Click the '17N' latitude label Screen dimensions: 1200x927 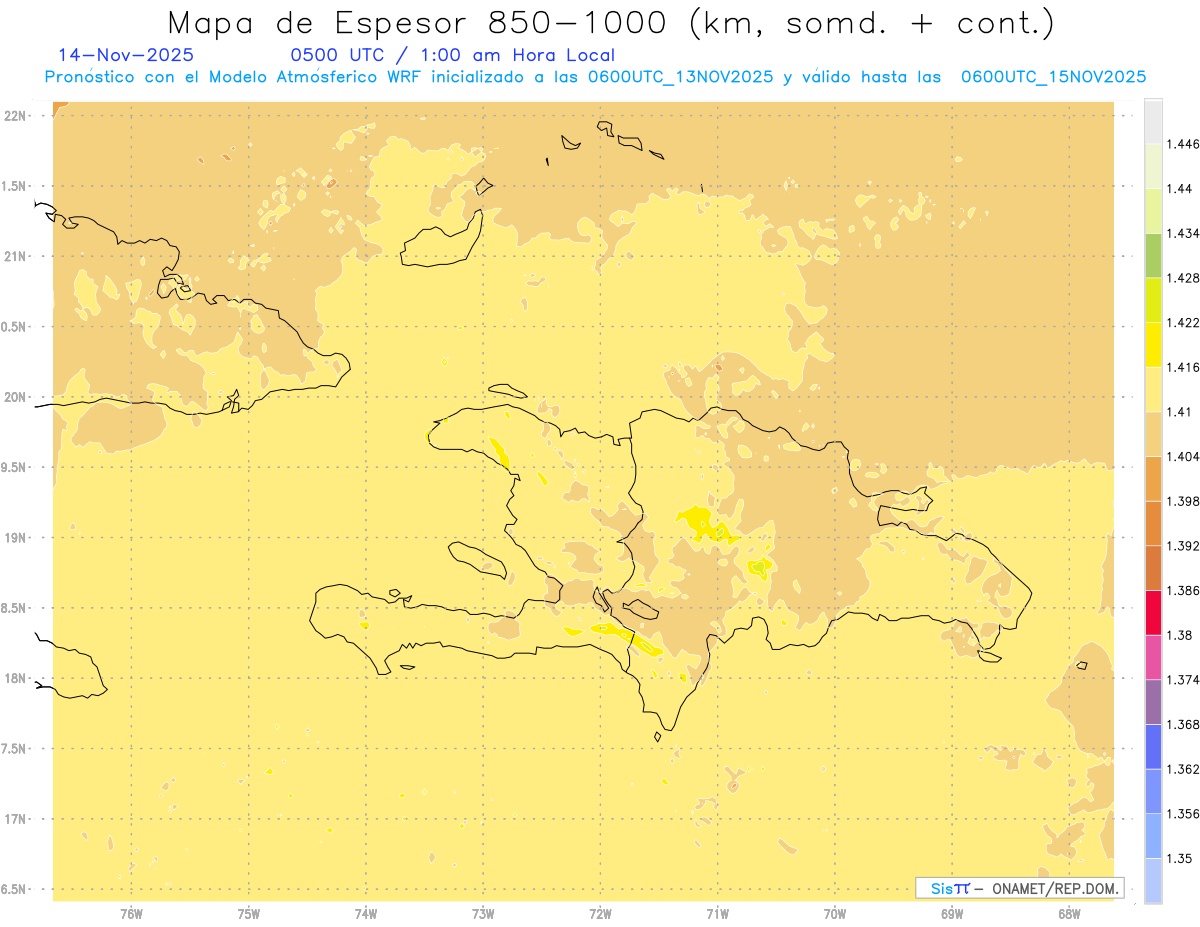click(14, 819)
